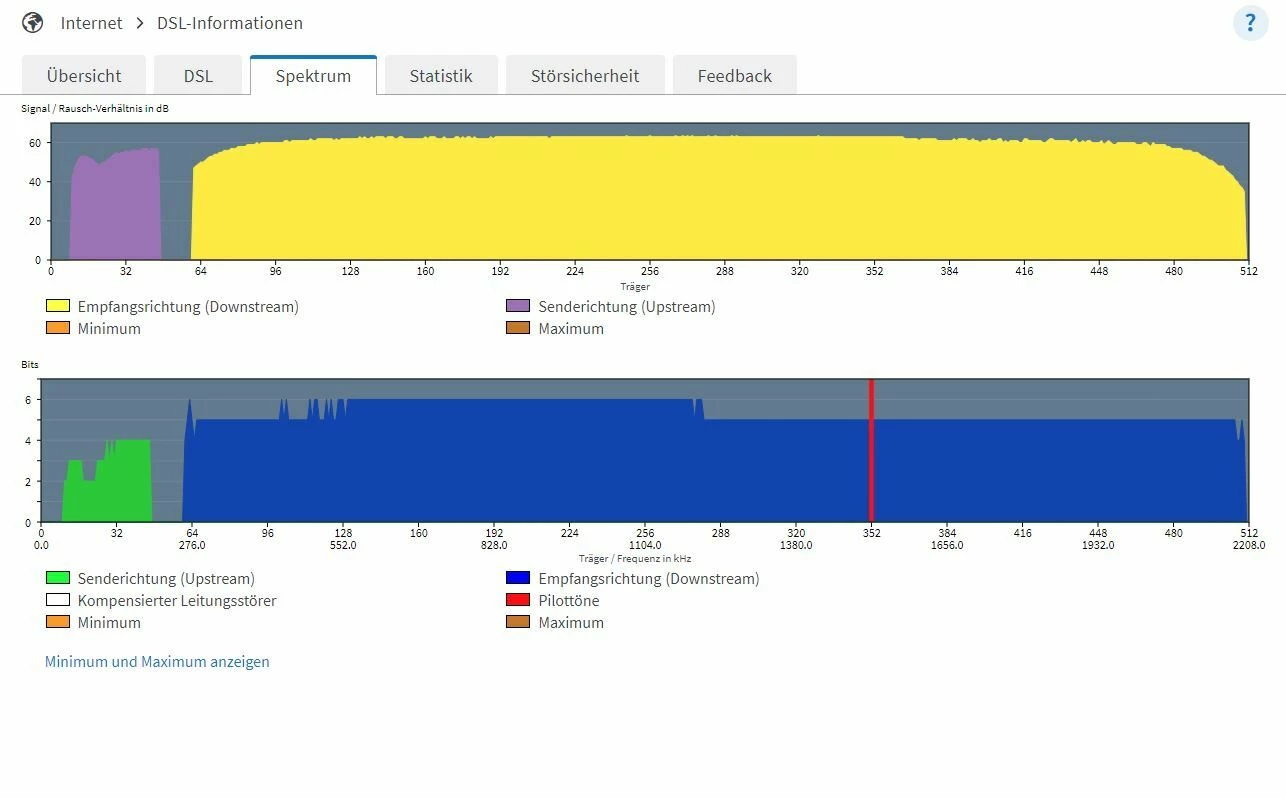Click yellow Downstream swatch in SNR legend
This screenshot has height=798, width=1286.
[x=58, y=306]
